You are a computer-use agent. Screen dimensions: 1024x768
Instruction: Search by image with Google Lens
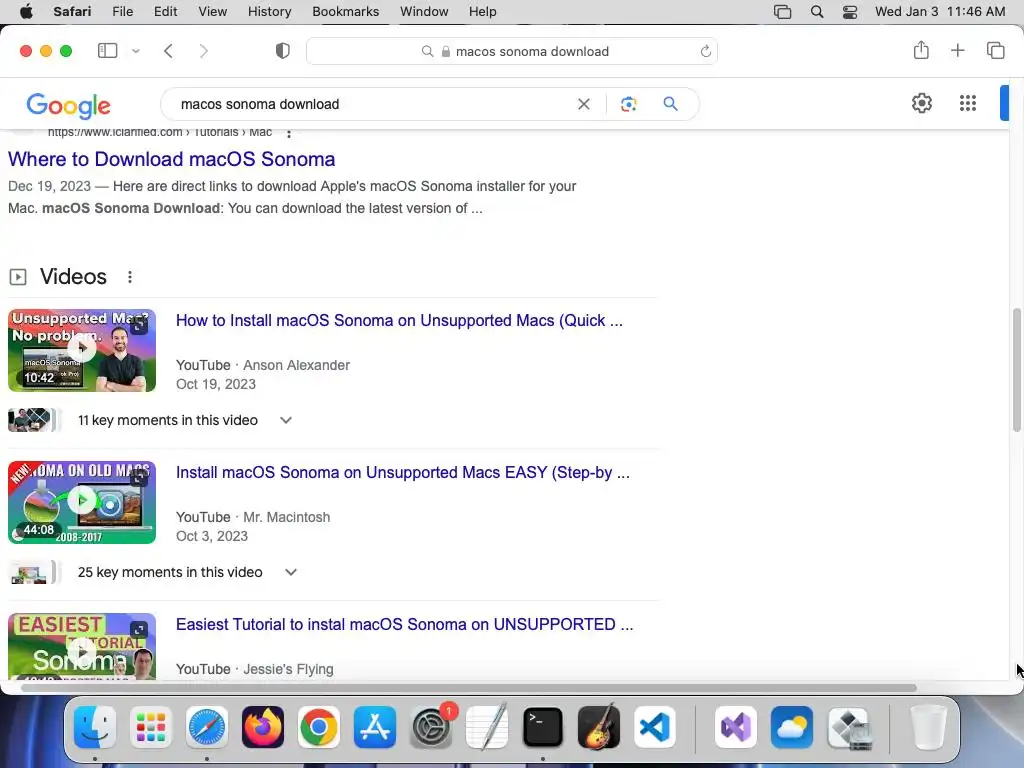point(628,104)
